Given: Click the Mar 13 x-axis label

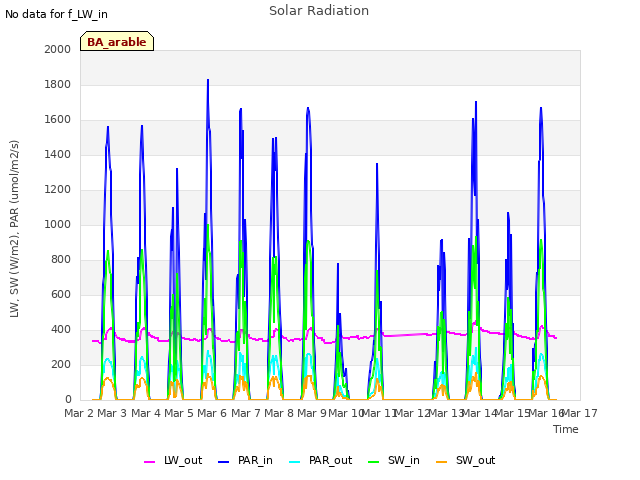Looking at the screenshot, I should 445,413.
